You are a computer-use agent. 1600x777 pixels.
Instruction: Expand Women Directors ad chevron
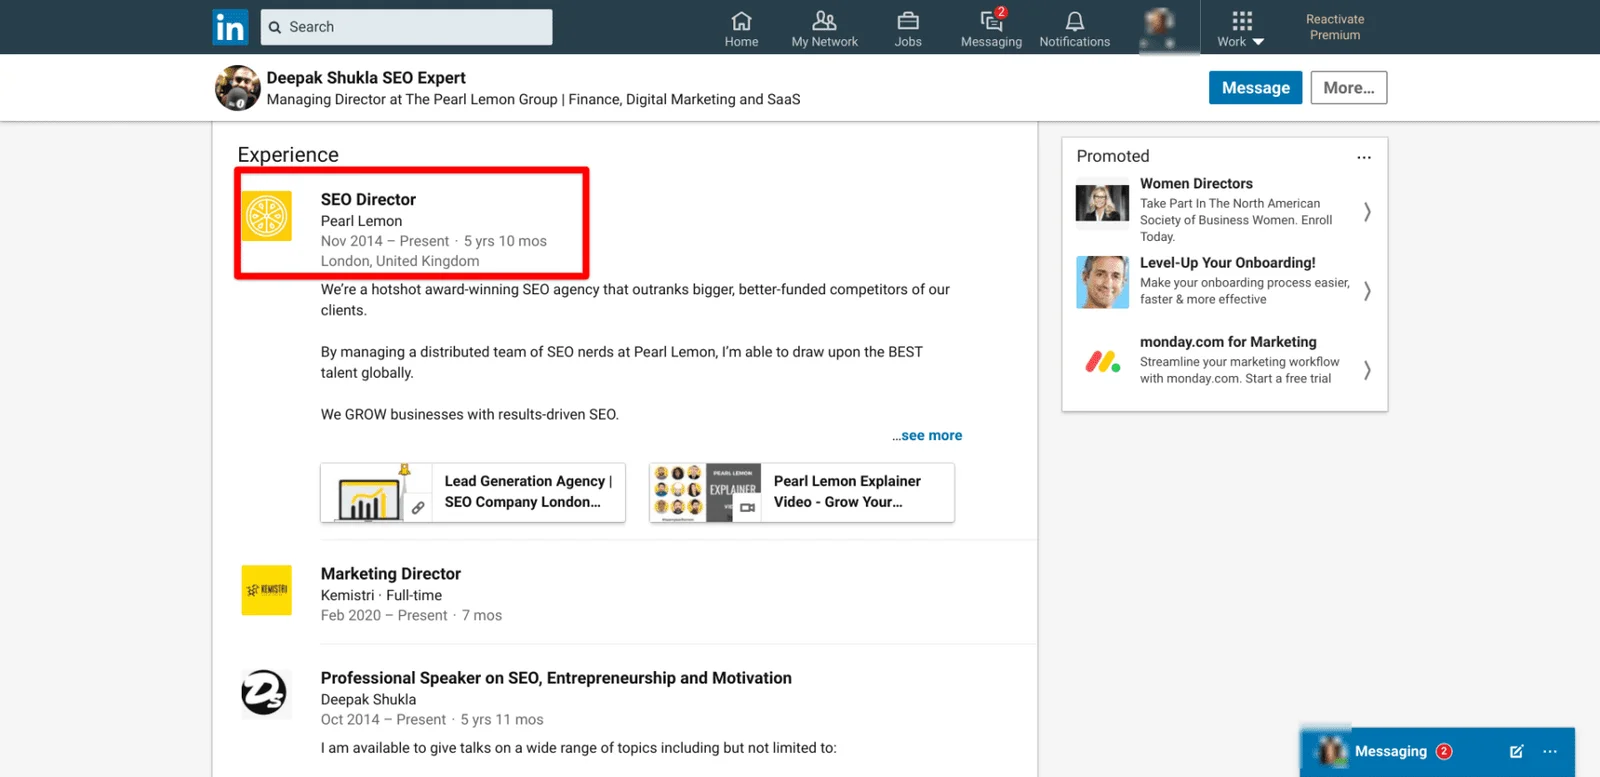(x=1367, y=212)
